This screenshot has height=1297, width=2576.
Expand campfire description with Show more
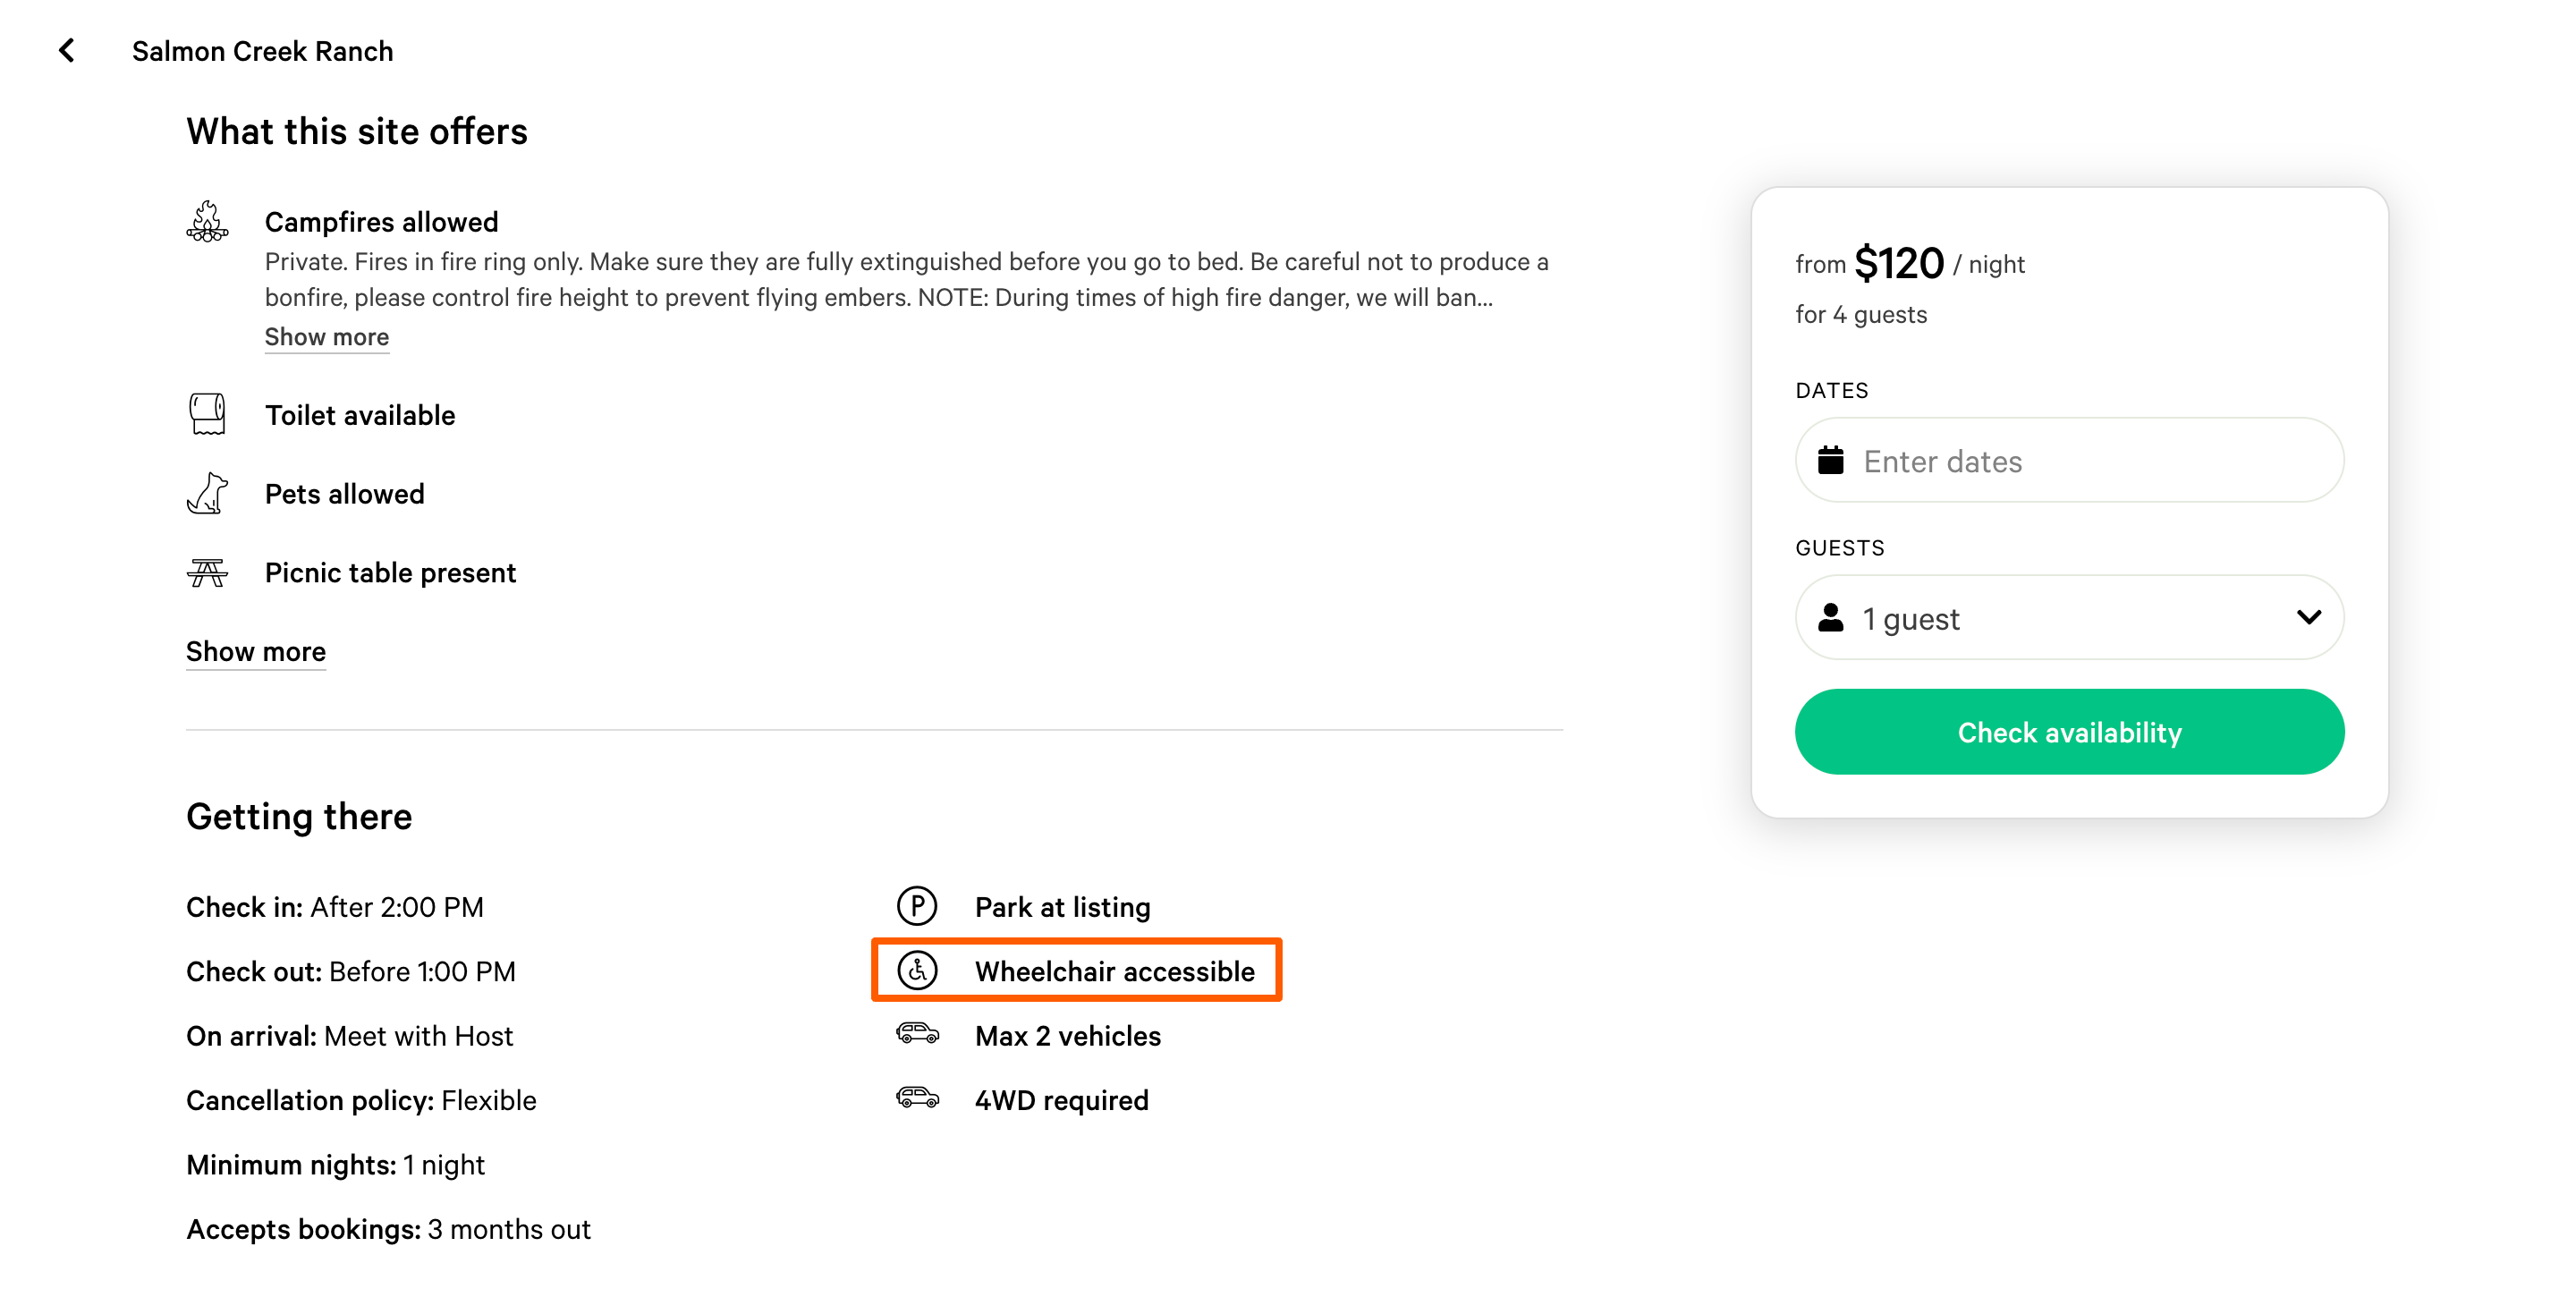tap(326, 337)
